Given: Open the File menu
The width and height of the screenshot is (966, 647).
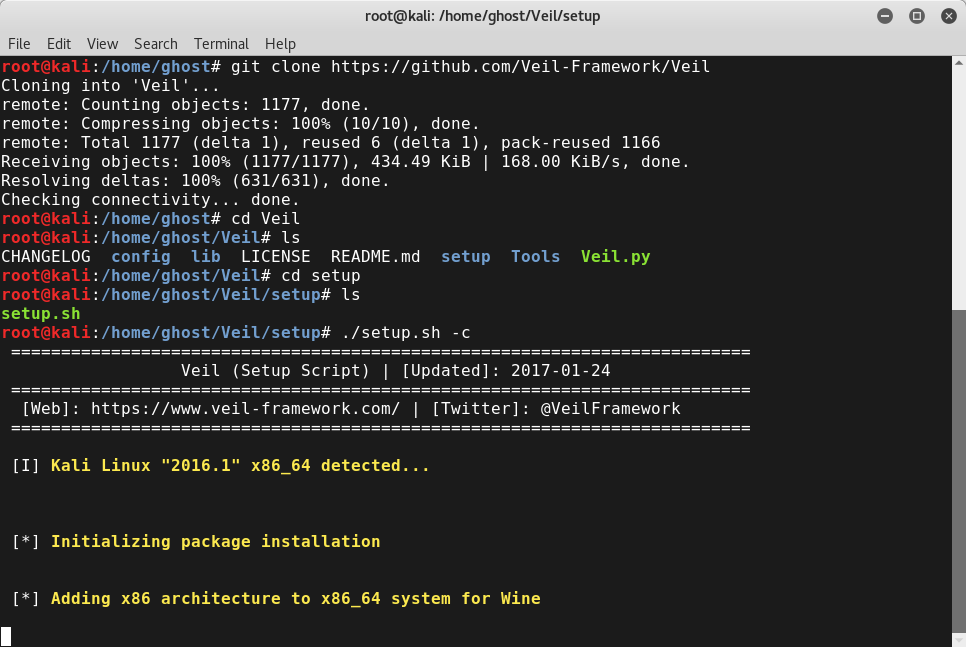Looking at the screenshot, I should tap(18, 44).
